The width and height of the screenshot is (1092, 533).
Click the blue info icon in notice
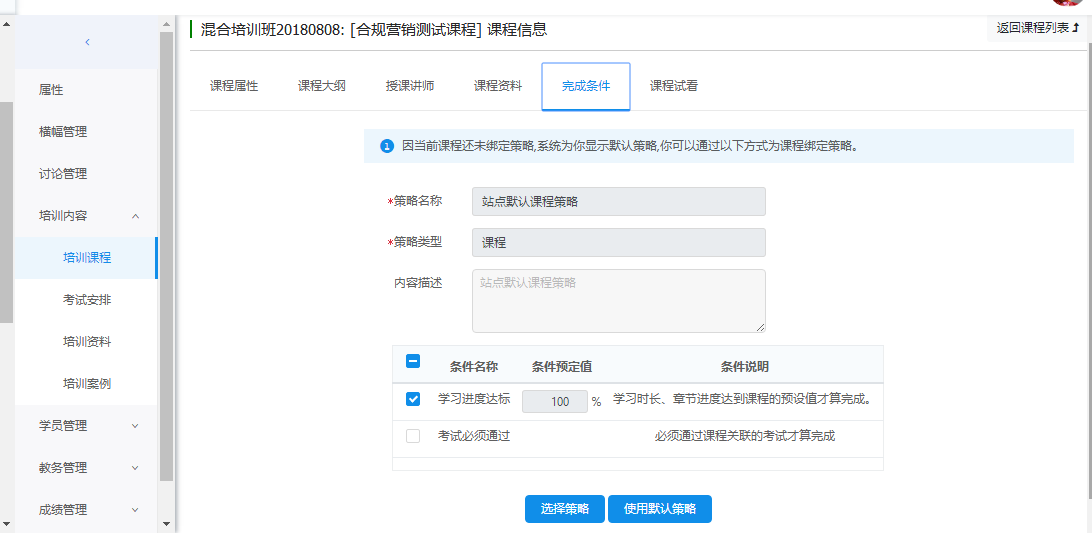387,146
